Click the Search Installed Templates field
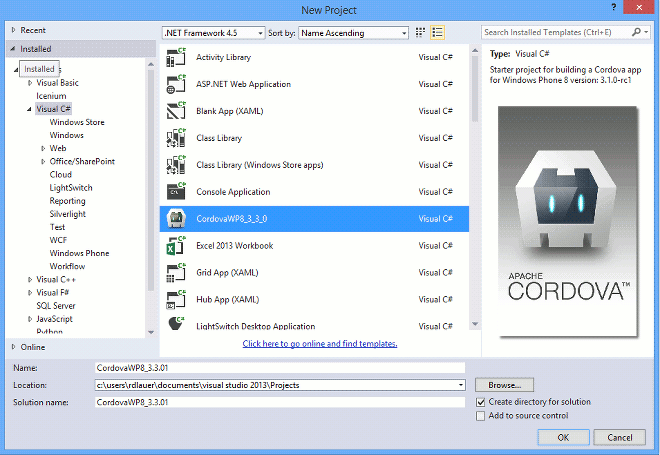Image resolution: width=660 pixels, height=455 pixels. (556, 32)
